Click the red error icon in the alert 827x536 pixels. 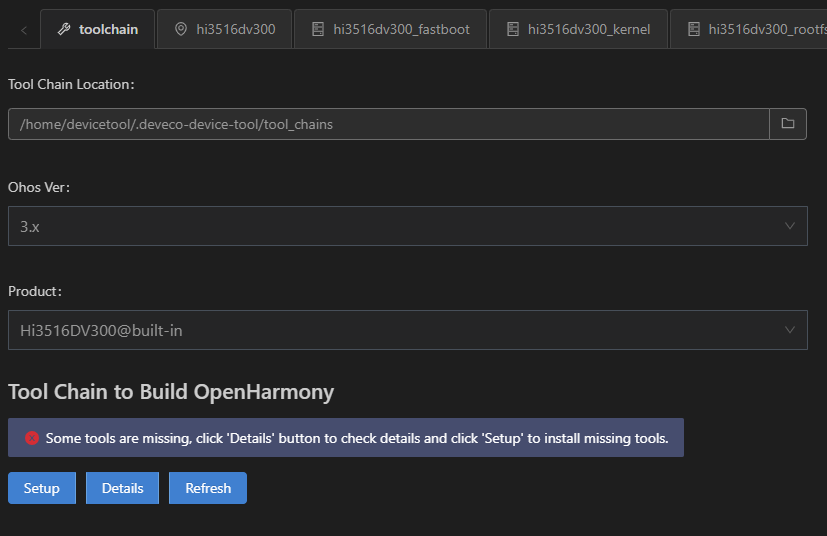click(x=32, y=438)
